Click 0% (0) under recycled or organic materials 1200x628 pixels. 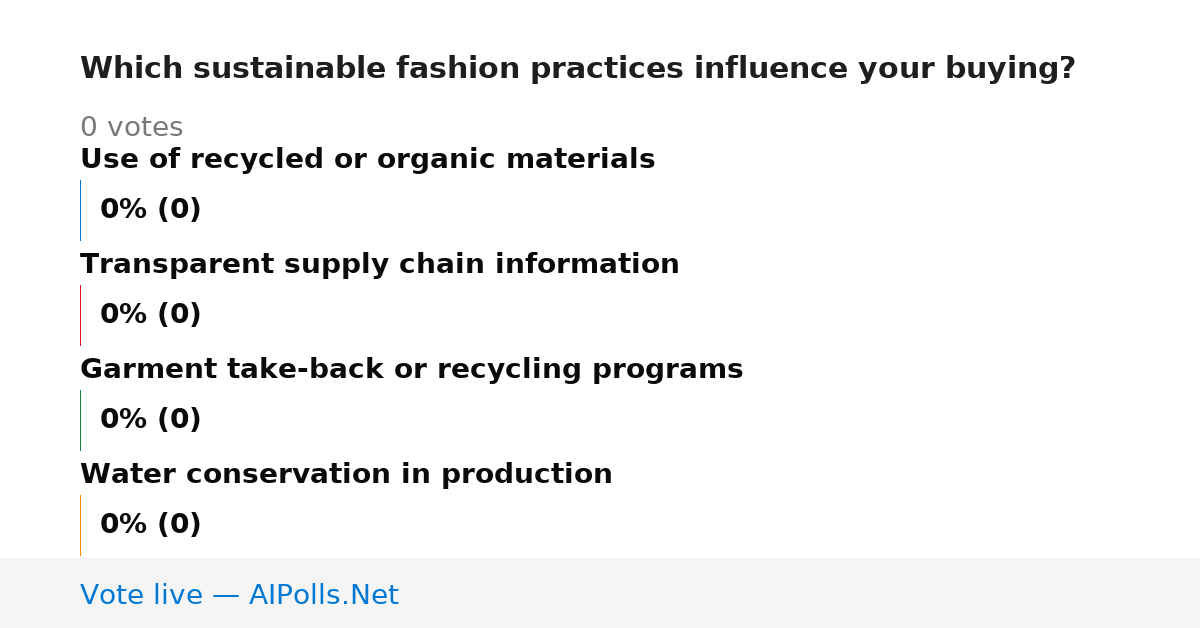click(x=150, y=210)
